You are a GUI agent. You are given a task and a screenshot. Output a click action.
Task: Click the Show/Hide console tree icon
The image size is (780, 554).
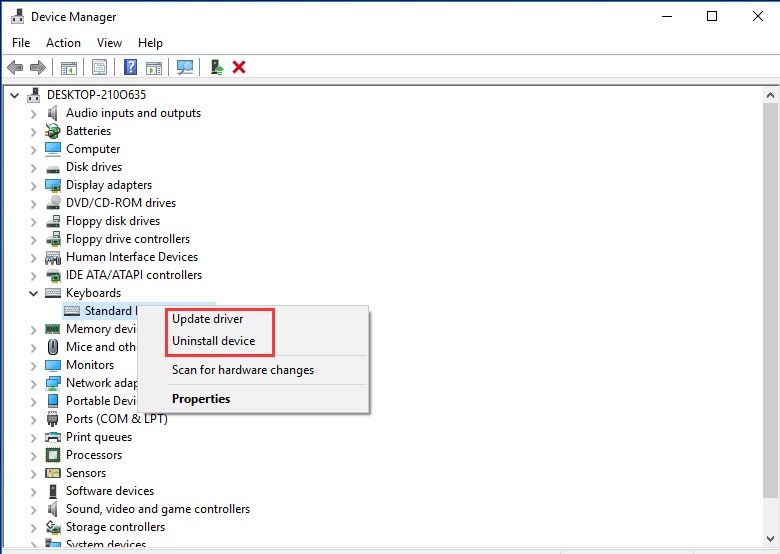tap(69, 67)
